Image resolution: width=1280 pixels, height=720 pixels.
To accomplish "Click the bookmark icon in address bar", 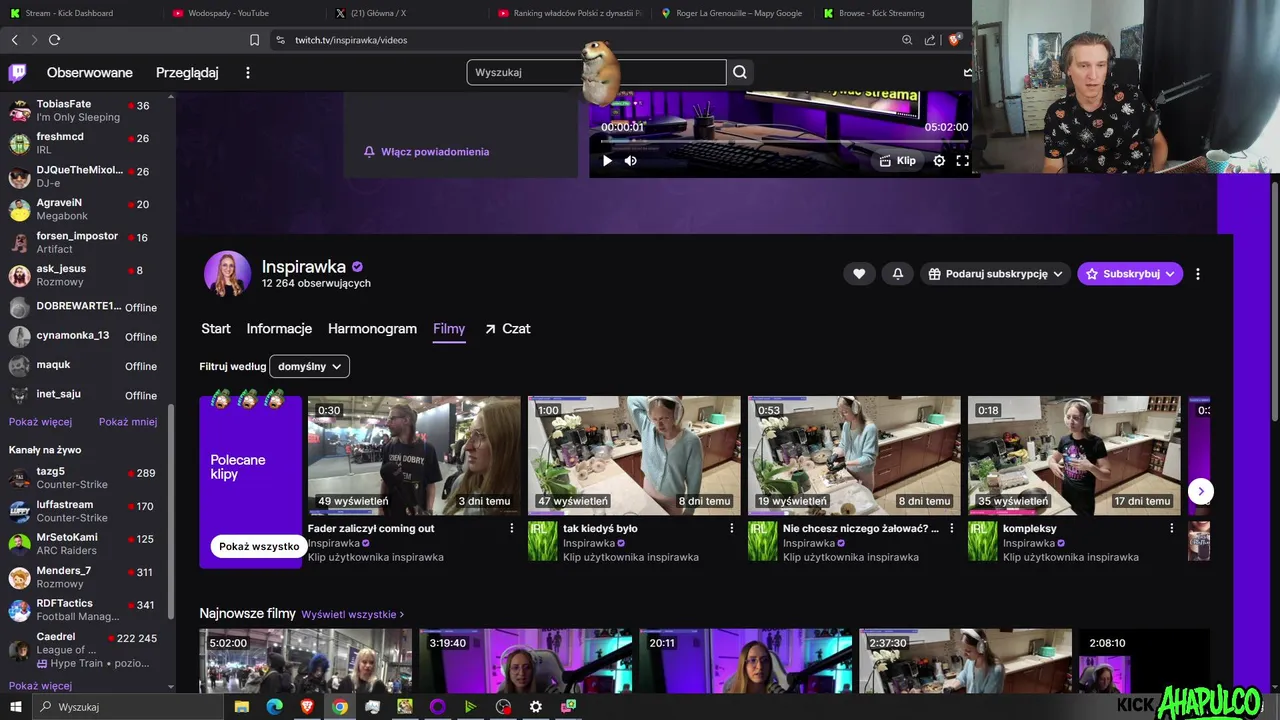I will point(254,40).
